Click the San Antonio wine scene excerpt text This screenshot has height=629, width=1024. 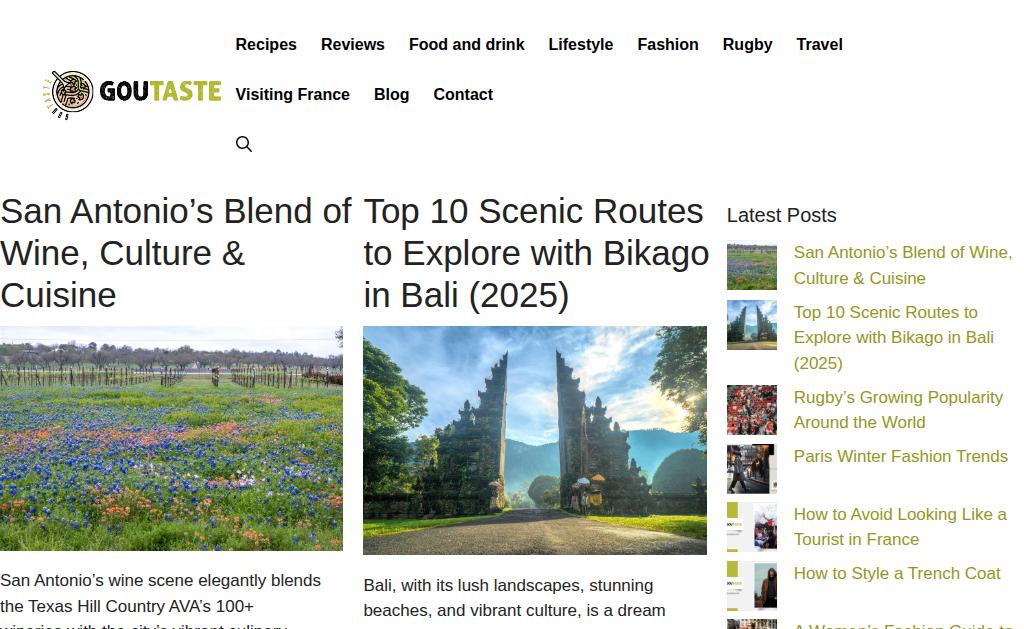160,601
